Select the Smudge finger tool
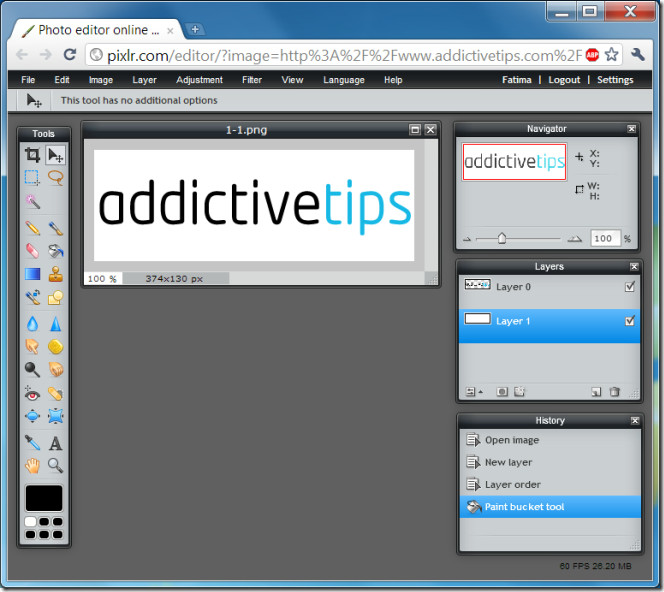The height and width of the screenshot is (592, 664). [x=32, y=347]
